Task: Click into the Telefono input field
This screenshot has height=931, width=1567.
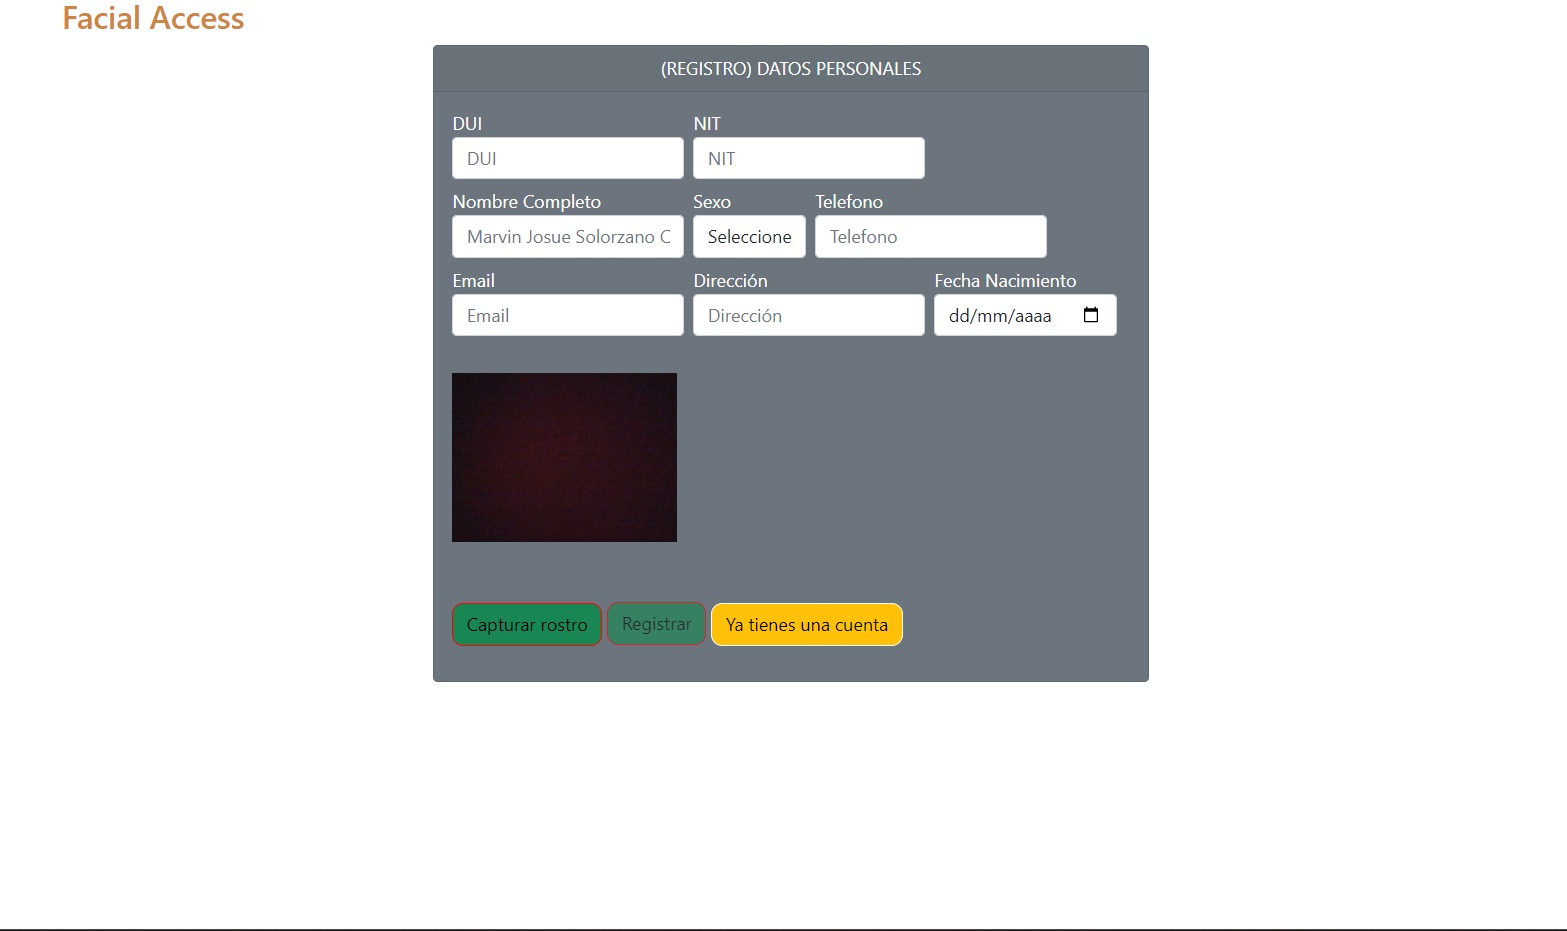Action: click(930, 237)
